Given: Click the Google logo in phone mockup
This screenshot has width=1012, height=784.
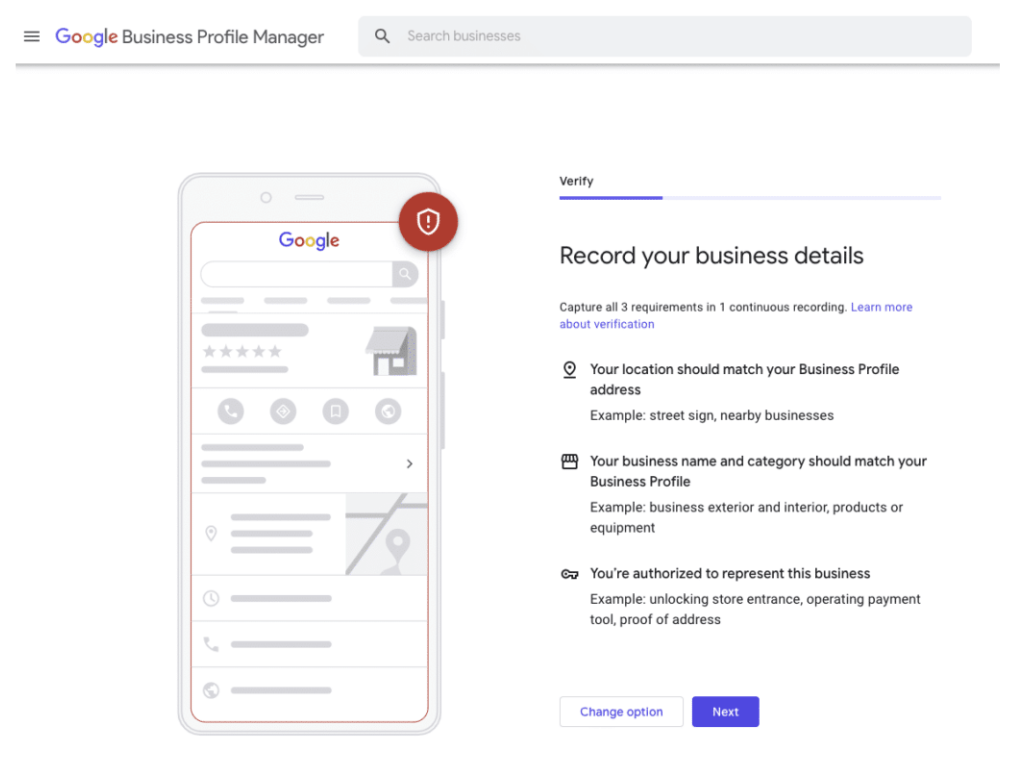Looking at the screenshot, I should pyautogui.click(x=309, y=241).
